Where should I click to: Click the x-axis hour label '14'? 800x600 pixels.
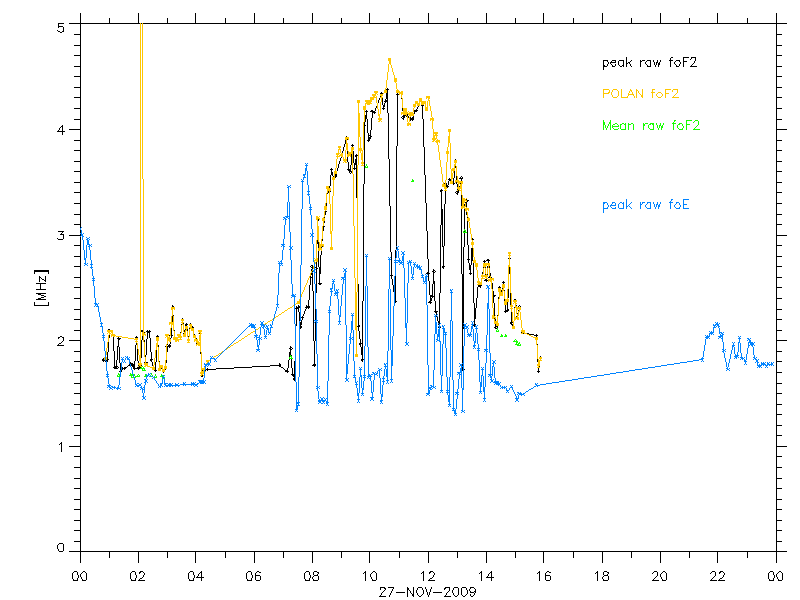(x=486, y=577)
